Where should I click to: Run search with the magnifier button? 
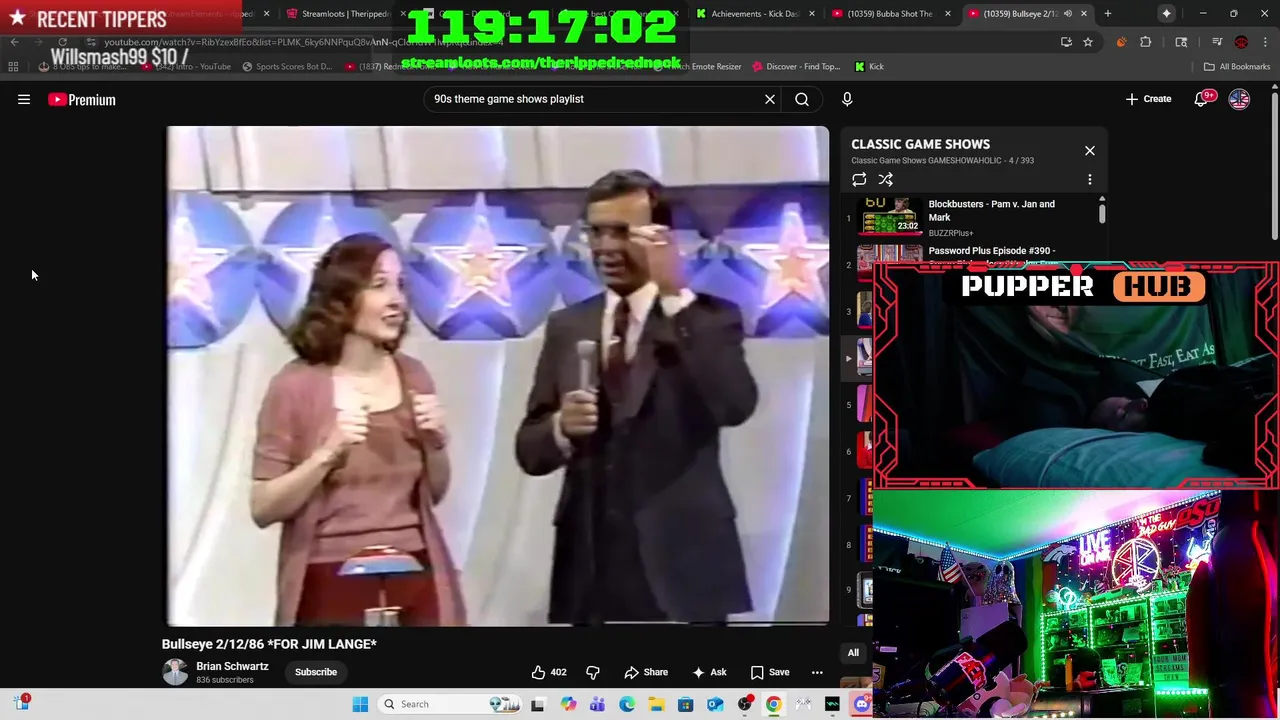tap(802, 99)
